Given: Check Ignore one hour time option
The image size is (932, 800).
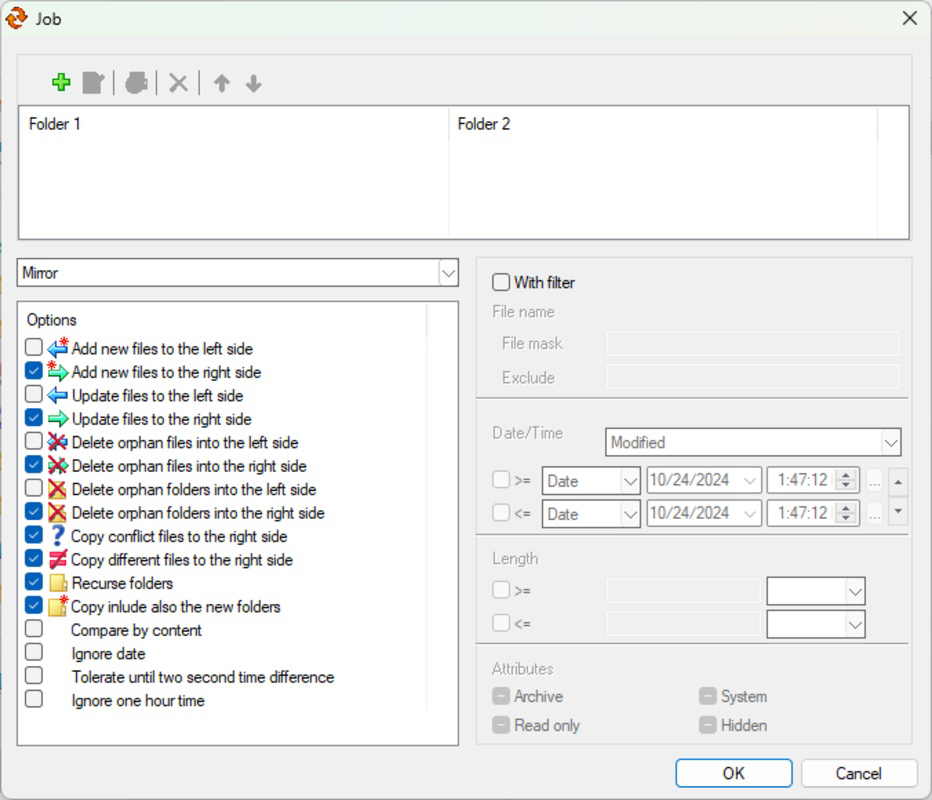Looking at the screenshot, I should (34, 699).
